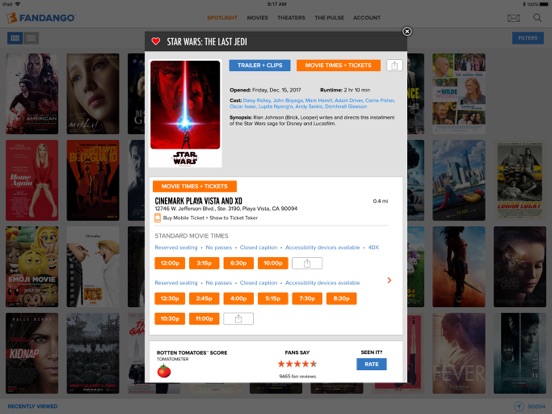
Task: Open search with the magnifier icon
Action: tap(537, 18)
